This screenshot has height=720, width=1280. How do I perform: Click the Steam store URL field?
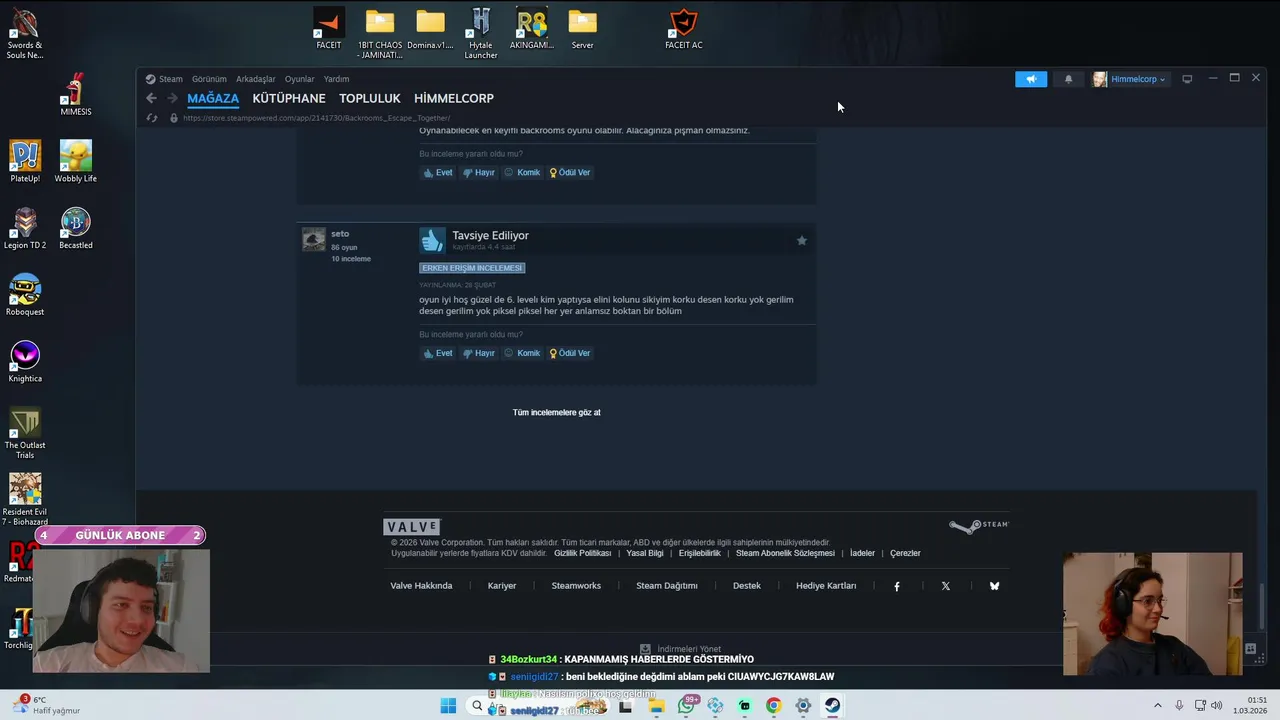coord(316,118)
